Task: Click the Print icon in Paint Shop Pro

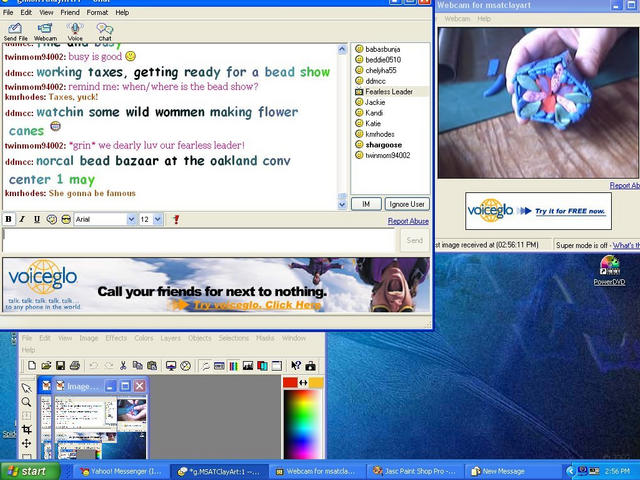Action: (x=75, y=366)
